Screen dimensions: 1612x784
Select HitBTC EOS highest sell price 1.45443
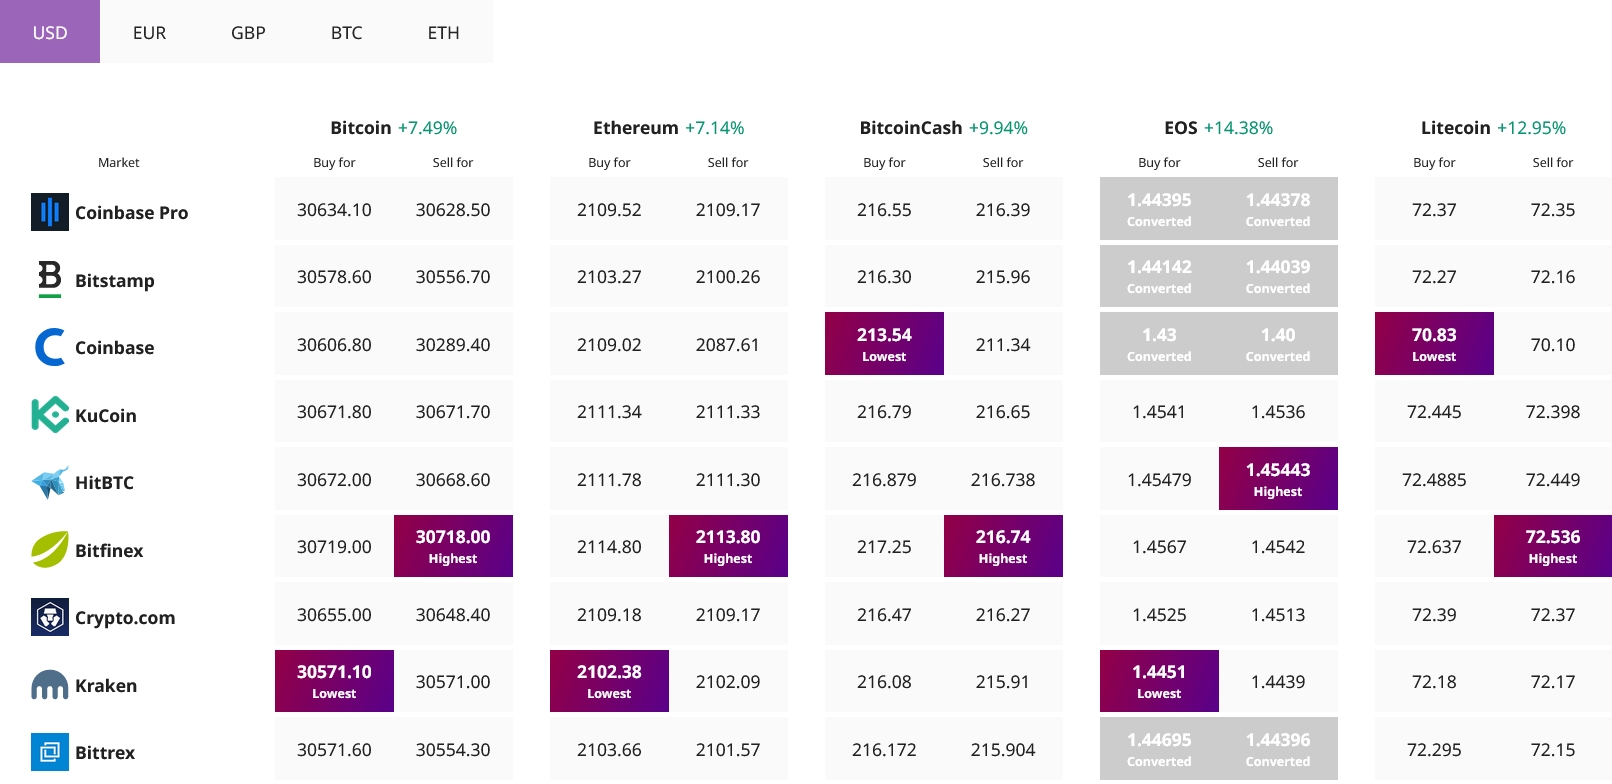click(x=1278, y=479)
